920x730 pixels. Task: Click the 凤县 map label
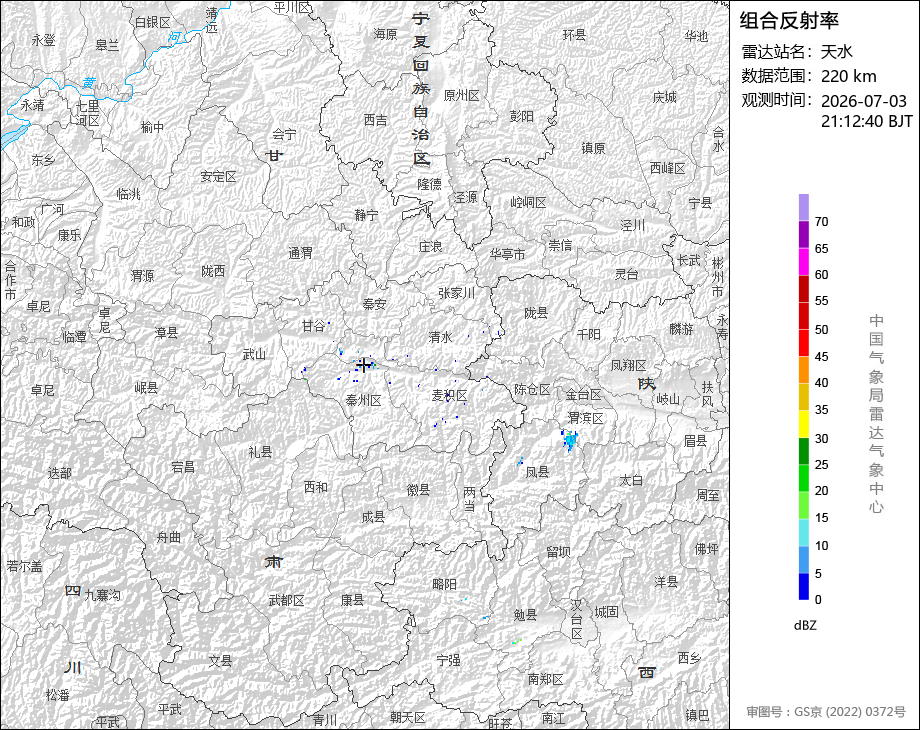pos(537,472)
